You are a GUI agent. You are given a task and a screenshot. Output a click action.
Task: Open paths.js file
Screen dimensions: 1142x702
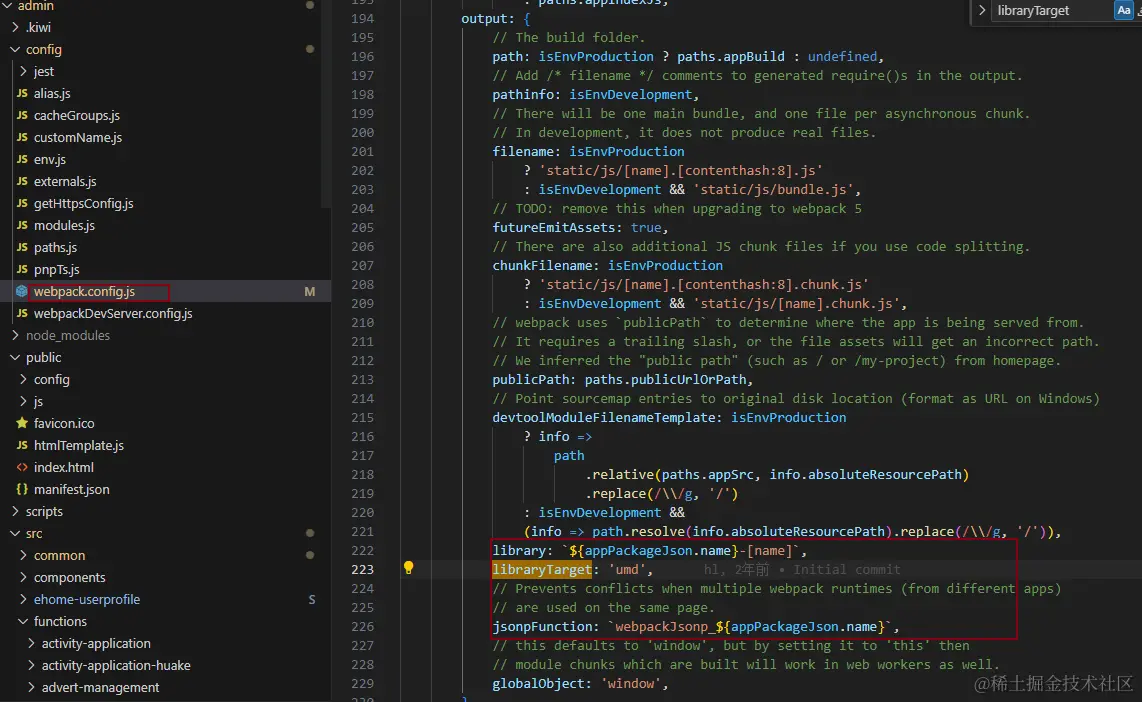(x=55, y=247)
